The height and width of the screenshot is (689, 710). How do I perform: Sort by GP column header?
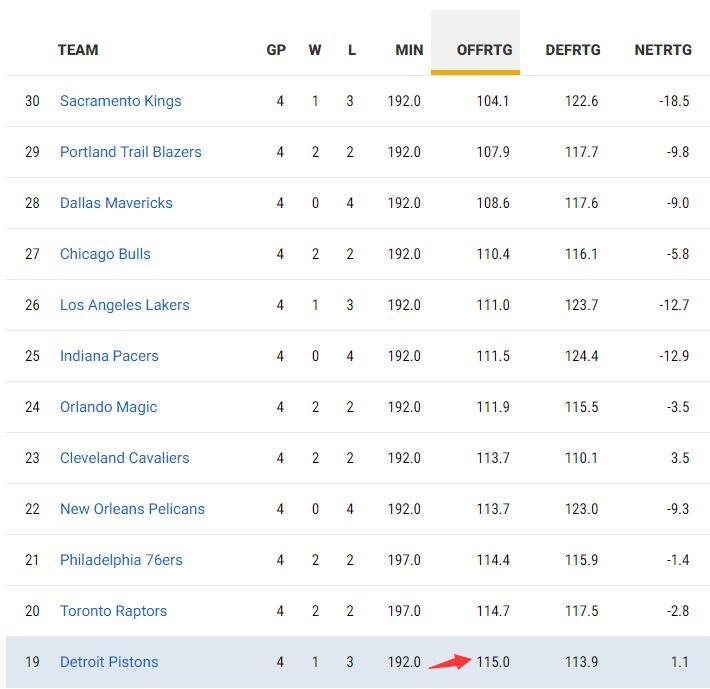click(x=276, y=50)
